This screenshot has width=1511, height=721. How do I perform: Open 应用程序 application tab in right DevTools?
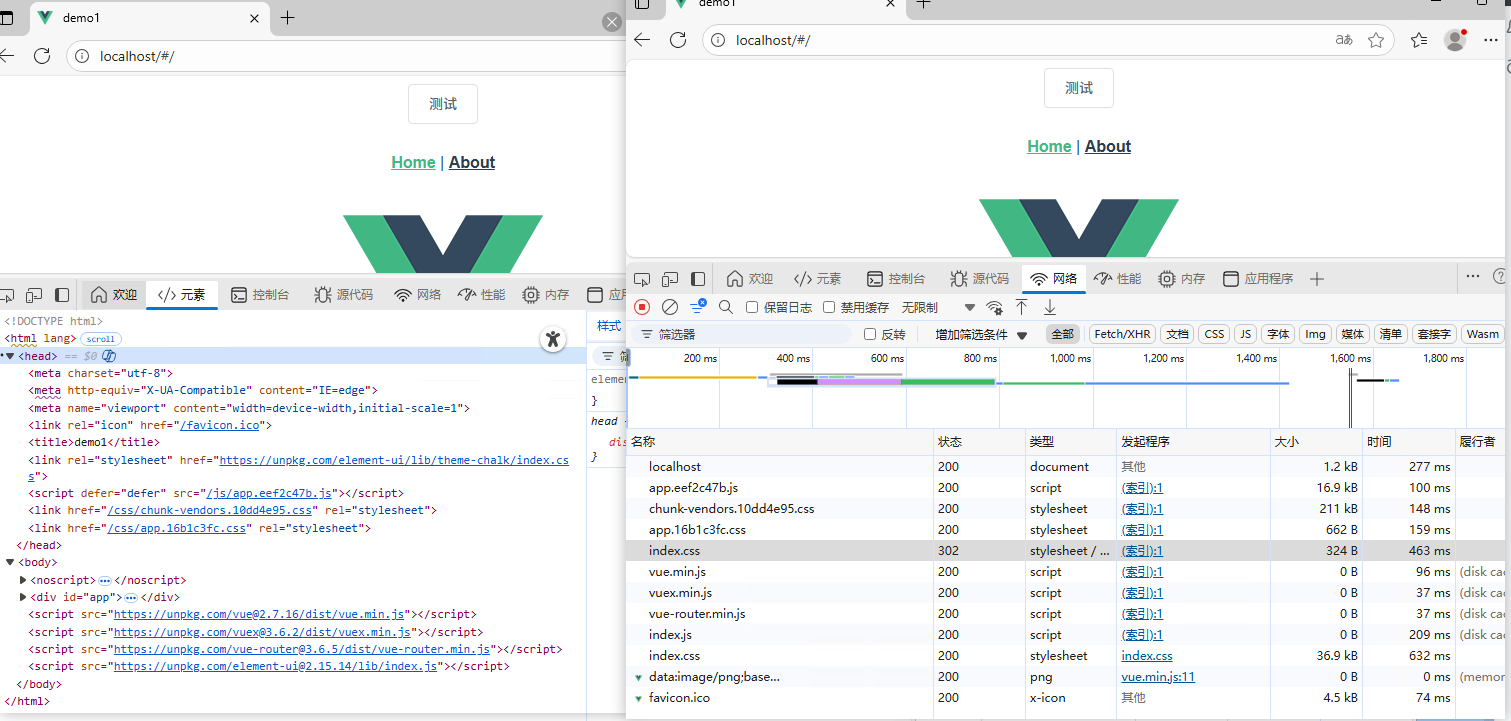coord(1258,279)
